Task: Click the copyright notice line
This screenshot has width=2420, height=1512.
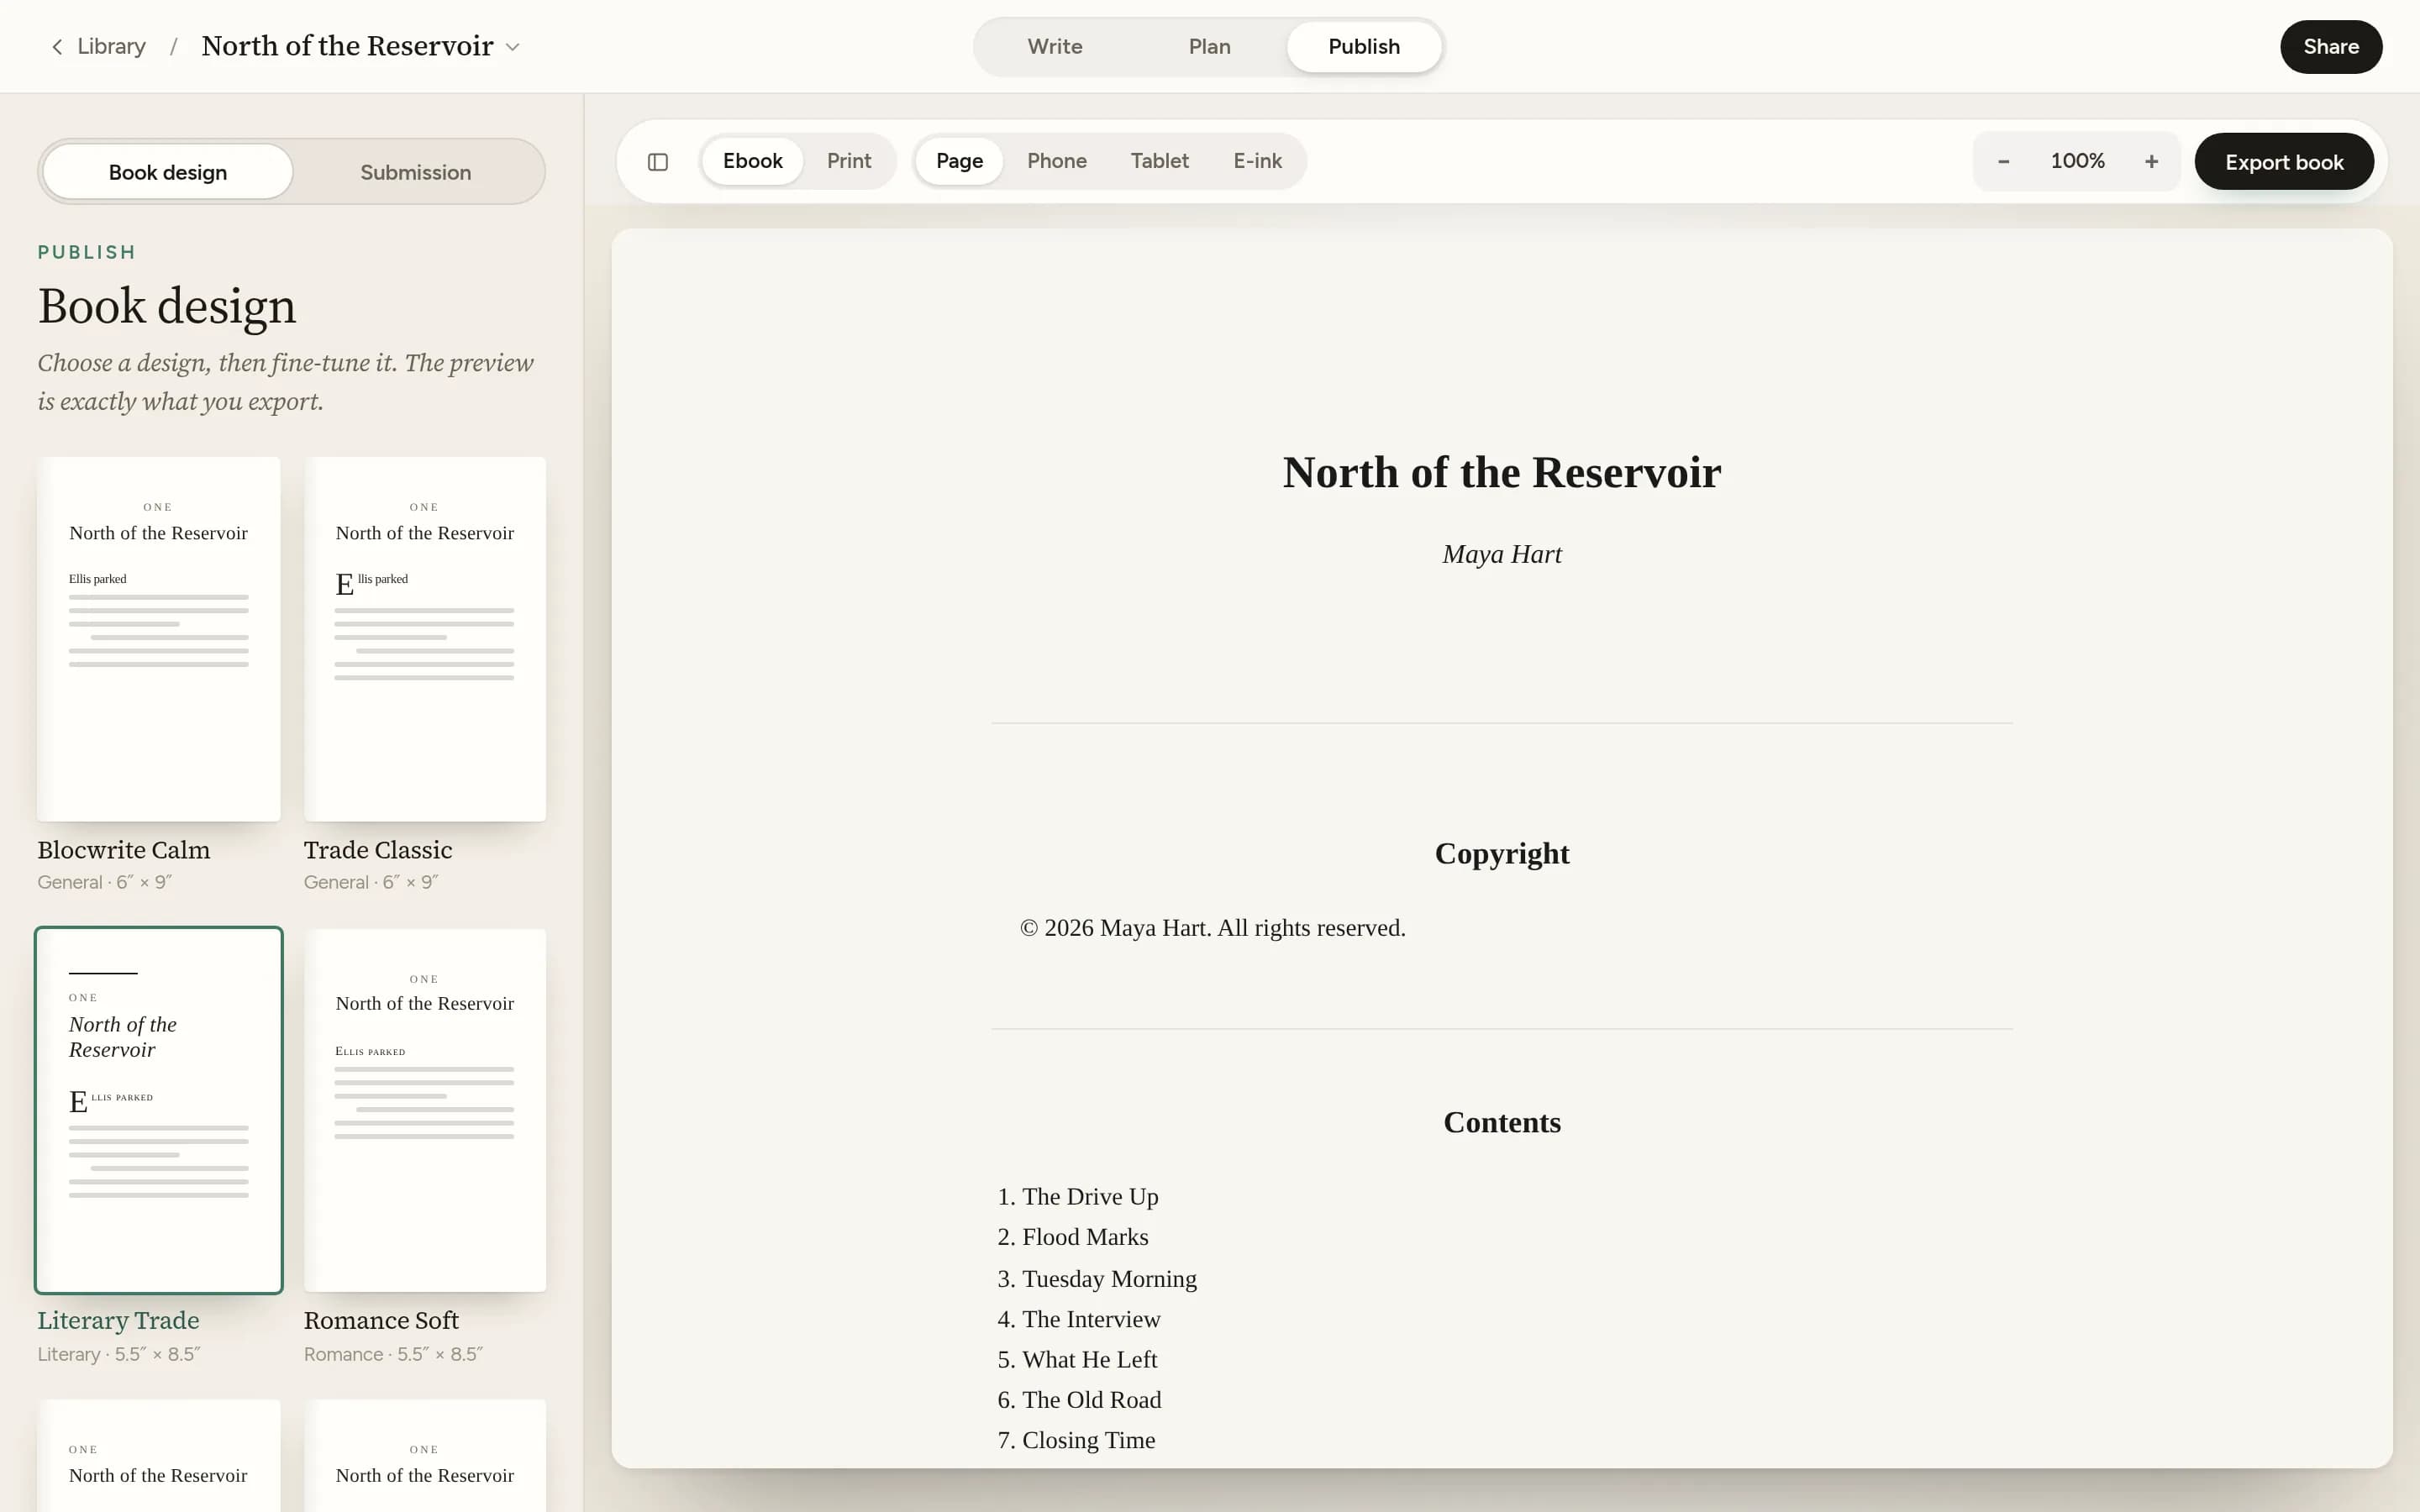Action: tap(1212, 928)
